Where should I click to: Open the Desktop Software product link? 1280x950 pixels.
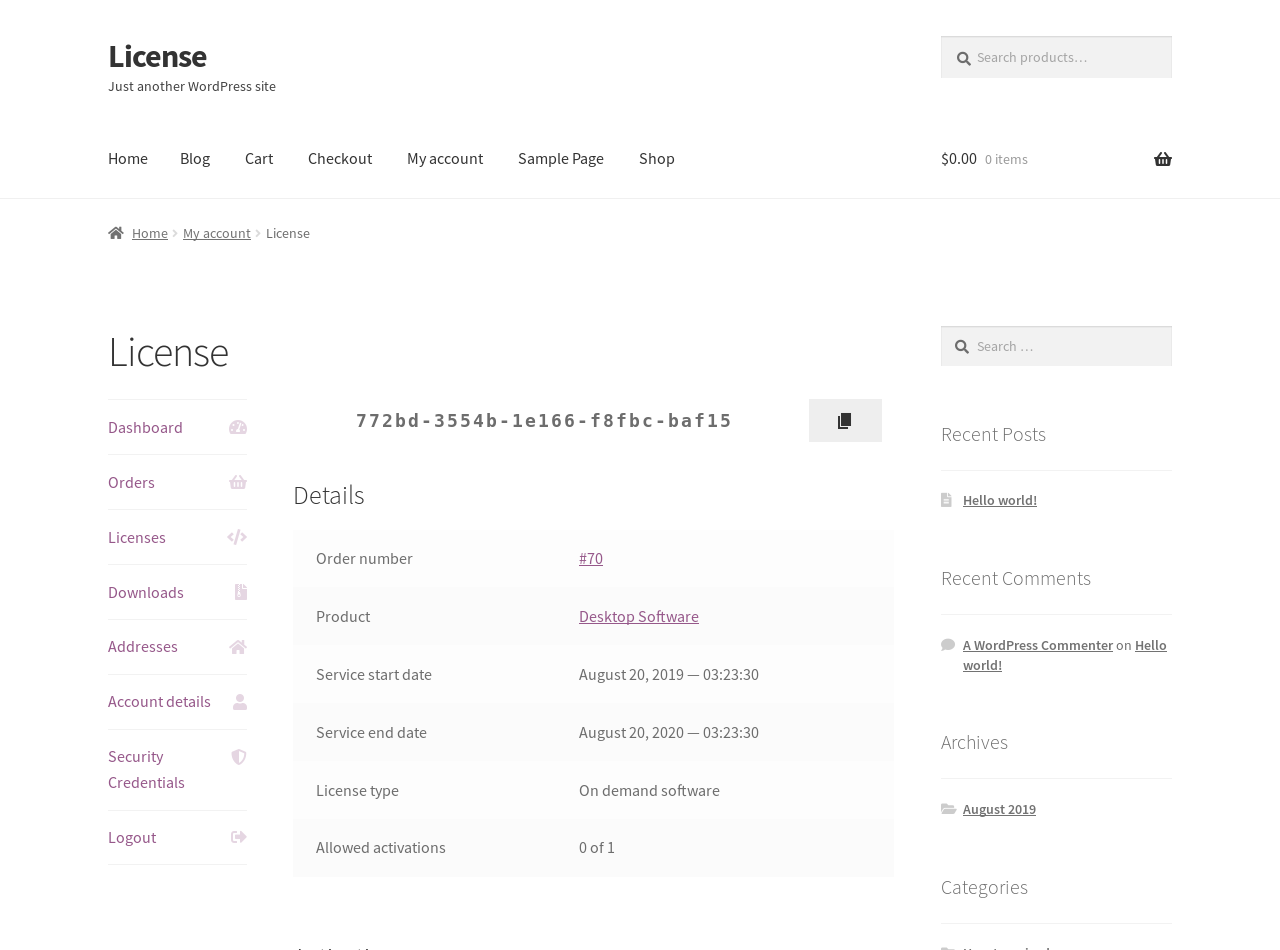coord(638,616)
